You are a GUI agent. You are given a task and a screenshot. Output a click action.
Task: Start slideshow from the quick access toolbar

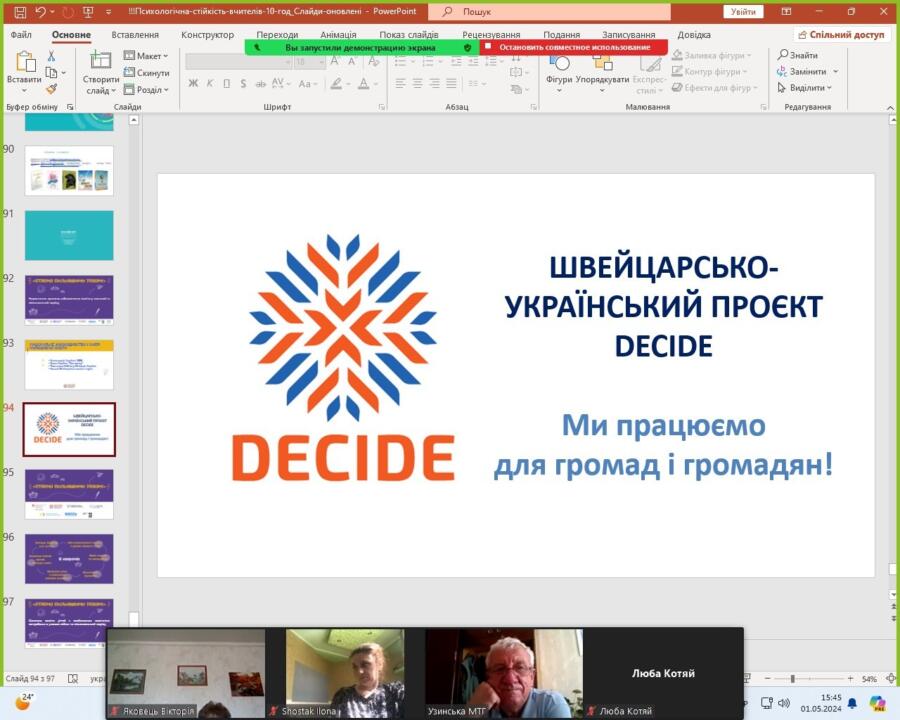pyautogui.click(x=88, y=11)
